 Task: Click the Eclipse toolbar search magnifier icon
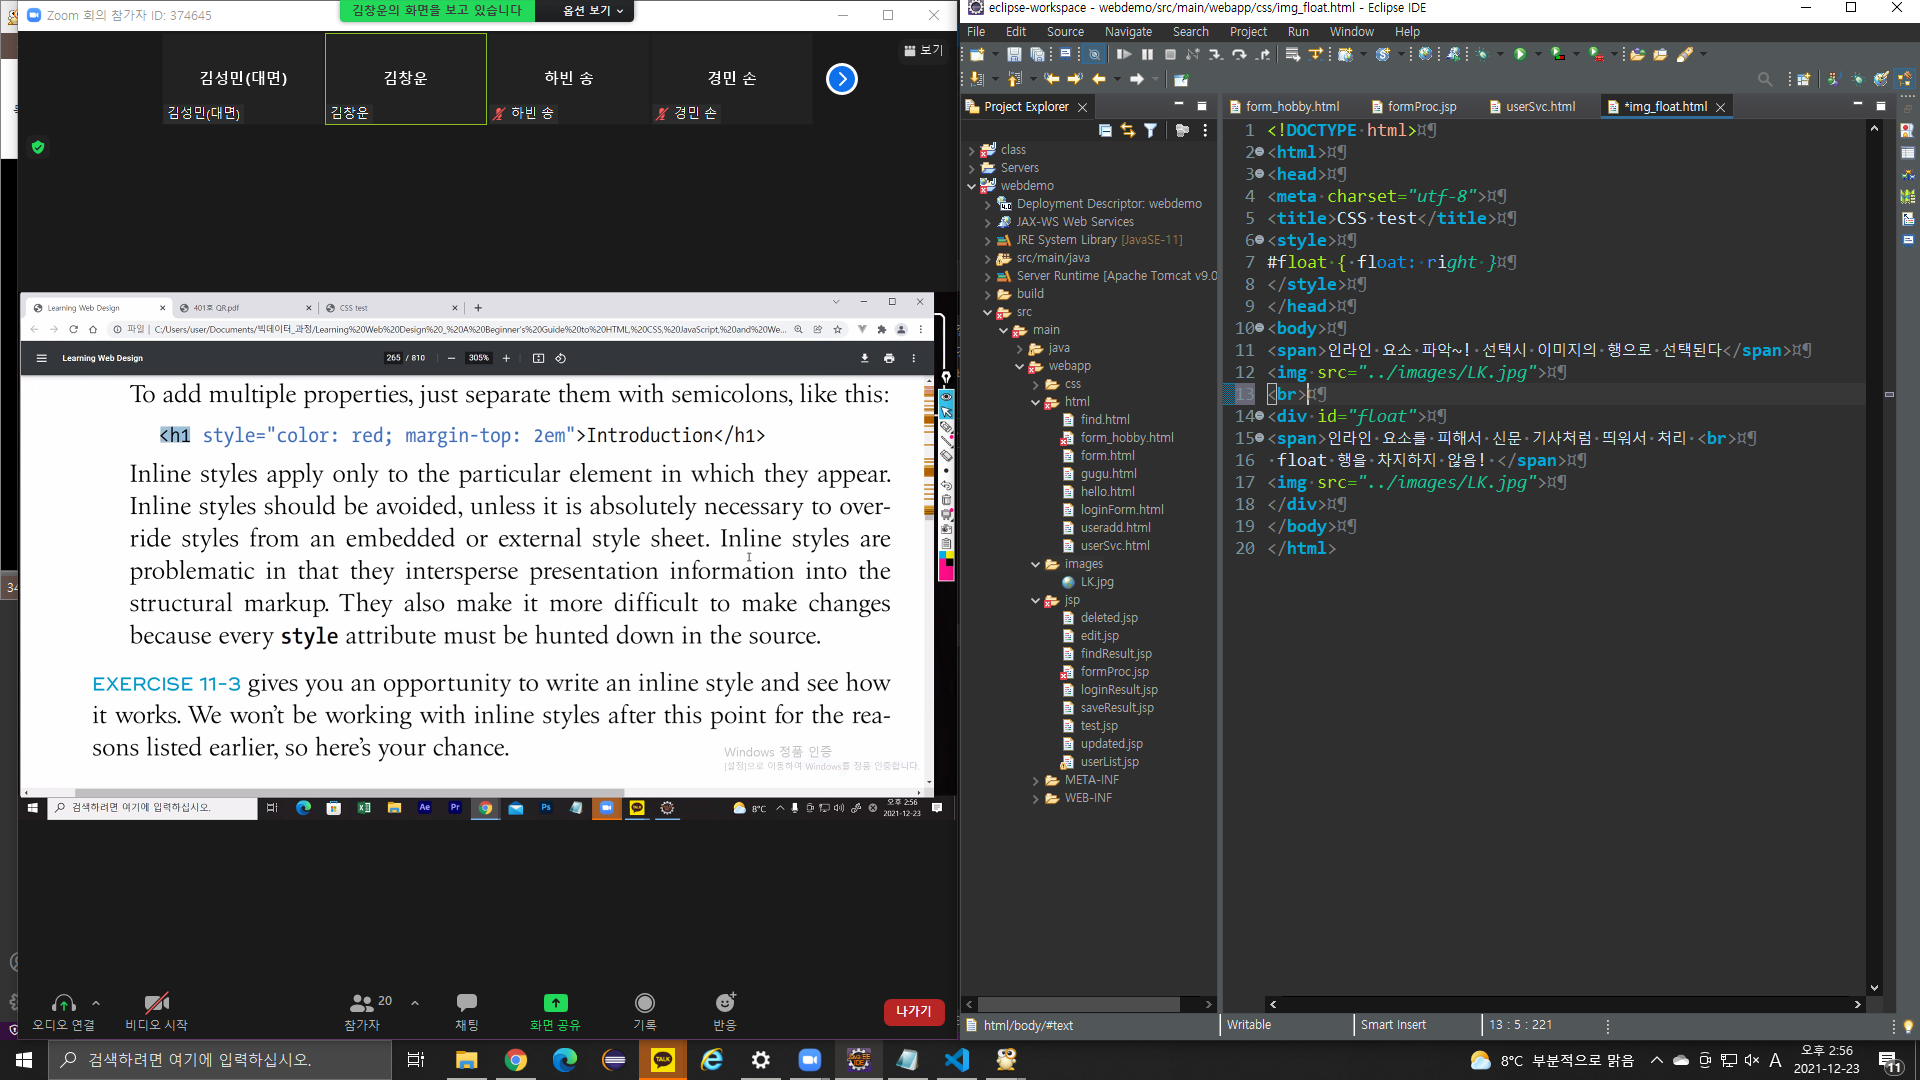tap(1765, 79)
